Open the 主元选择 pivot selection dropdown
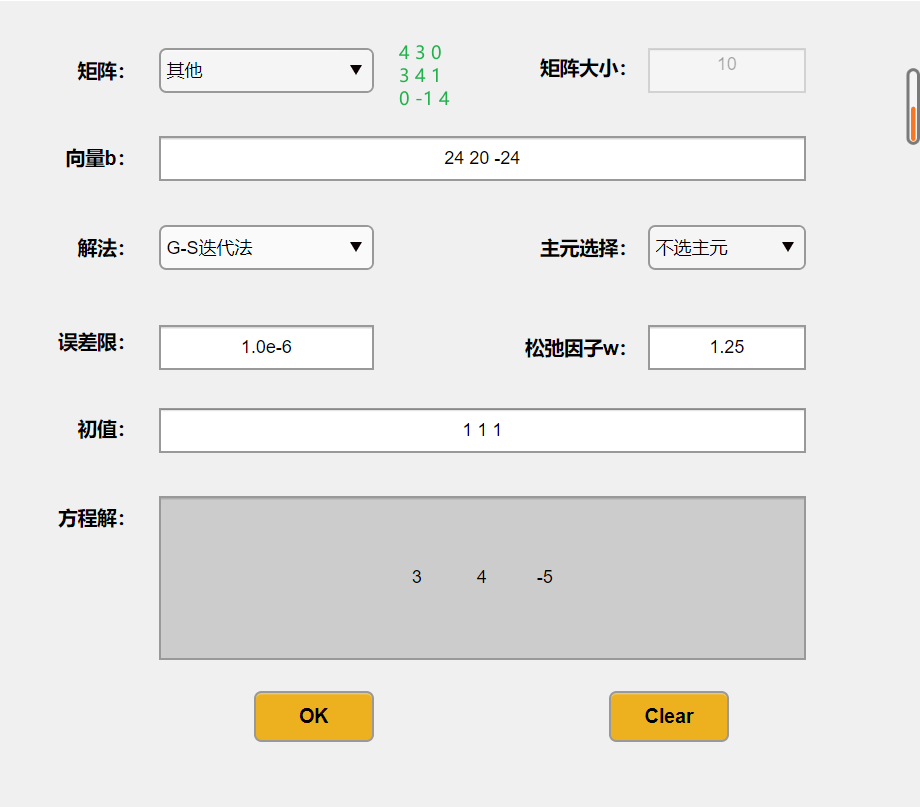The width and height of the screenshot is (920, 807). 726,247
